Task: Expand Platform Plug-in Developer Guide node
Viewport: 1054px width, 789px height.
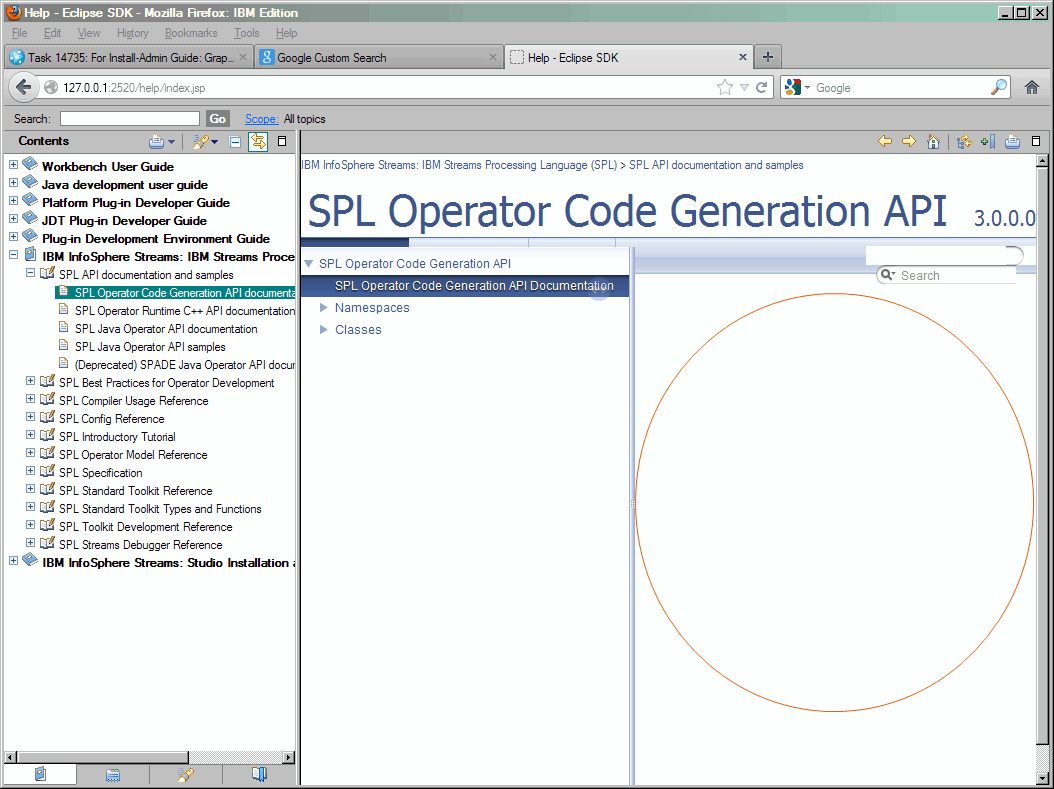Action: pyautogui.click(x=13, y=201)
